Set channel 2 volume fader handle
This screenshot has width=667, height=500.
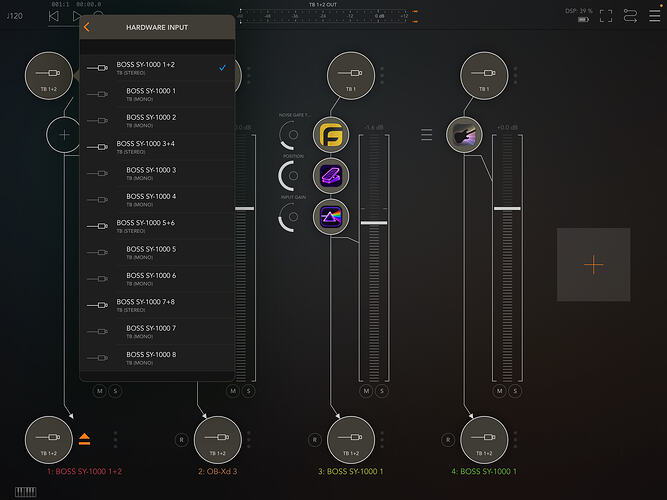click(245, 209)
